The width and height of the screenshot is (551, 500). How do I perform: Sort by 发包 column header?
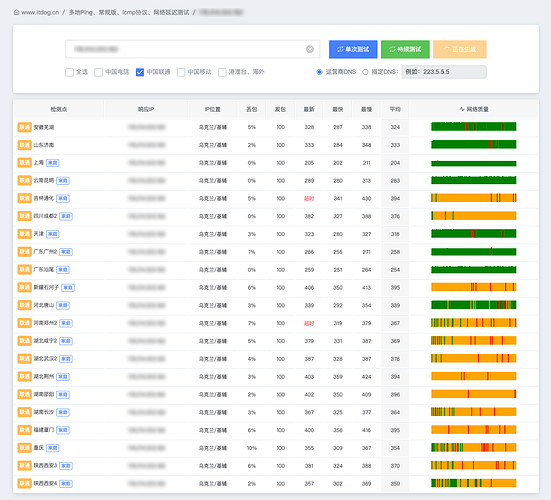[280, 109]
